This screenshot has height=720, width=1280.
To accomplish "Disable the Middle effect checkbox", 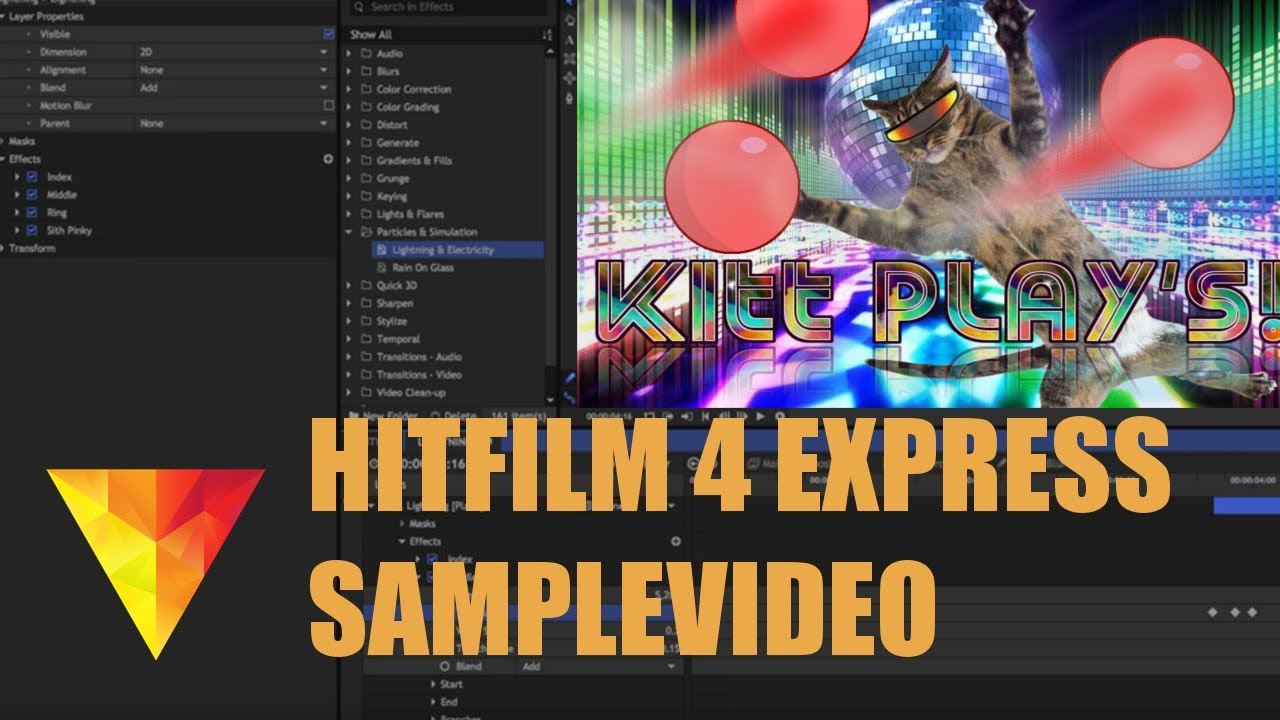I will click(32, 195).
